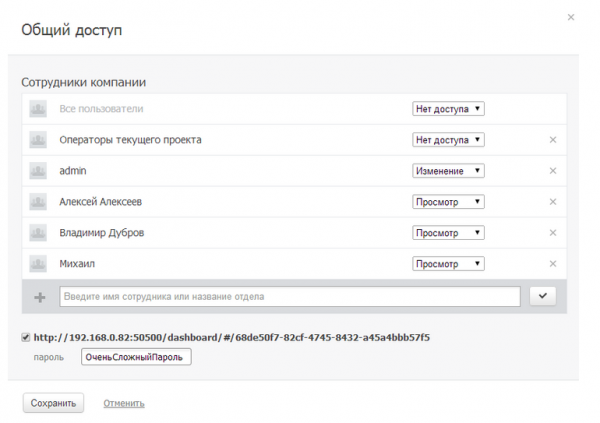Click avatar icon next to admin

coord(39,171)
